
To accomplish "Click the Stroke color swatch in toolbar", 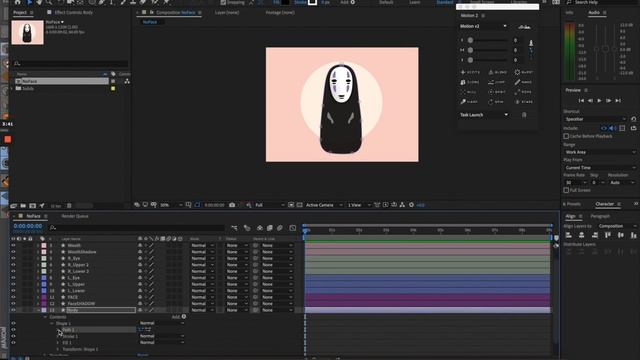I will (312, 2).
